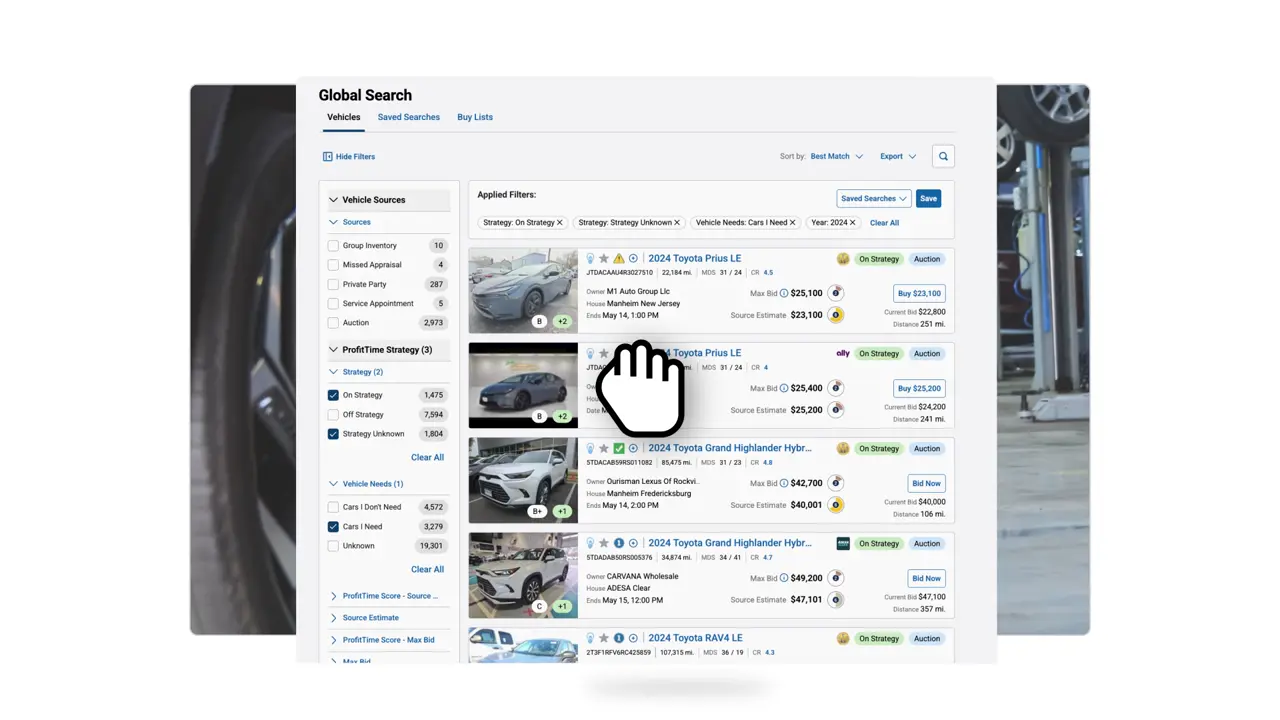Image resolution: width=1280 pixels, height=720 pixels.
Task: Open the Ourisman Grand Highlander photo thumbnail
Action: click(x=523, y=481)
